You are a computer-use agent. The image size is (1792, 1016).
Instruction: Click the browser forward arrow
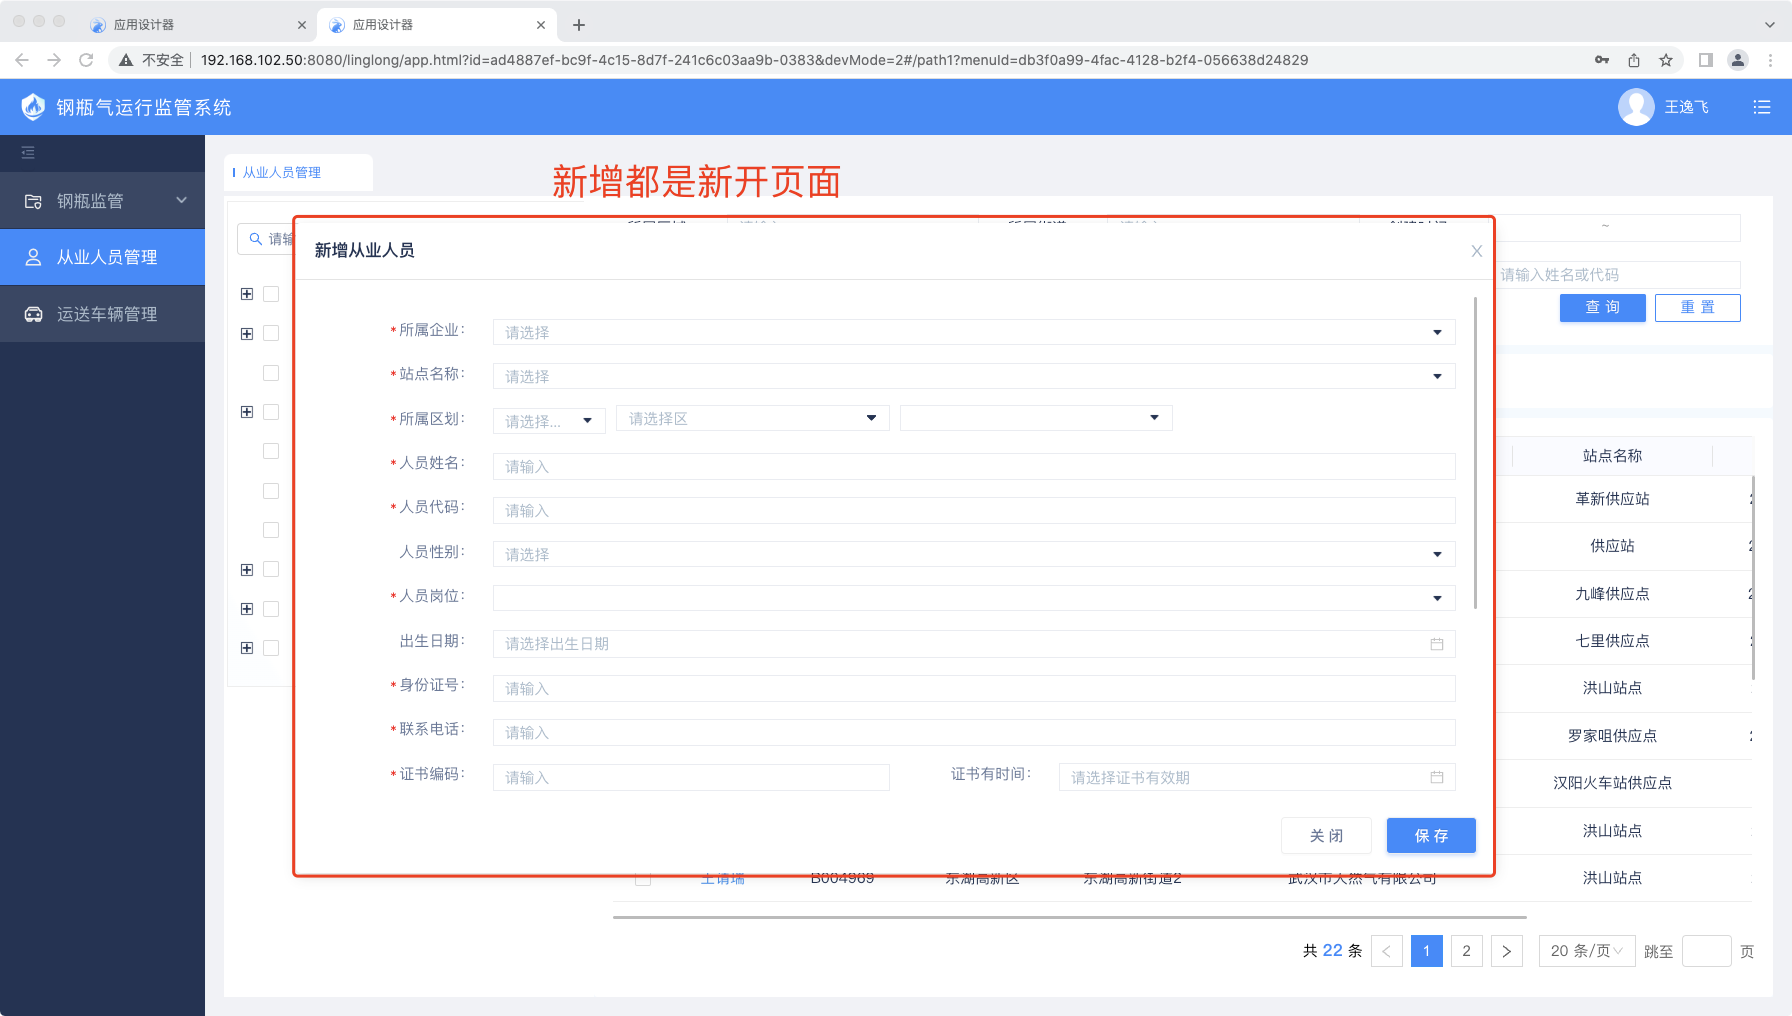54,60
